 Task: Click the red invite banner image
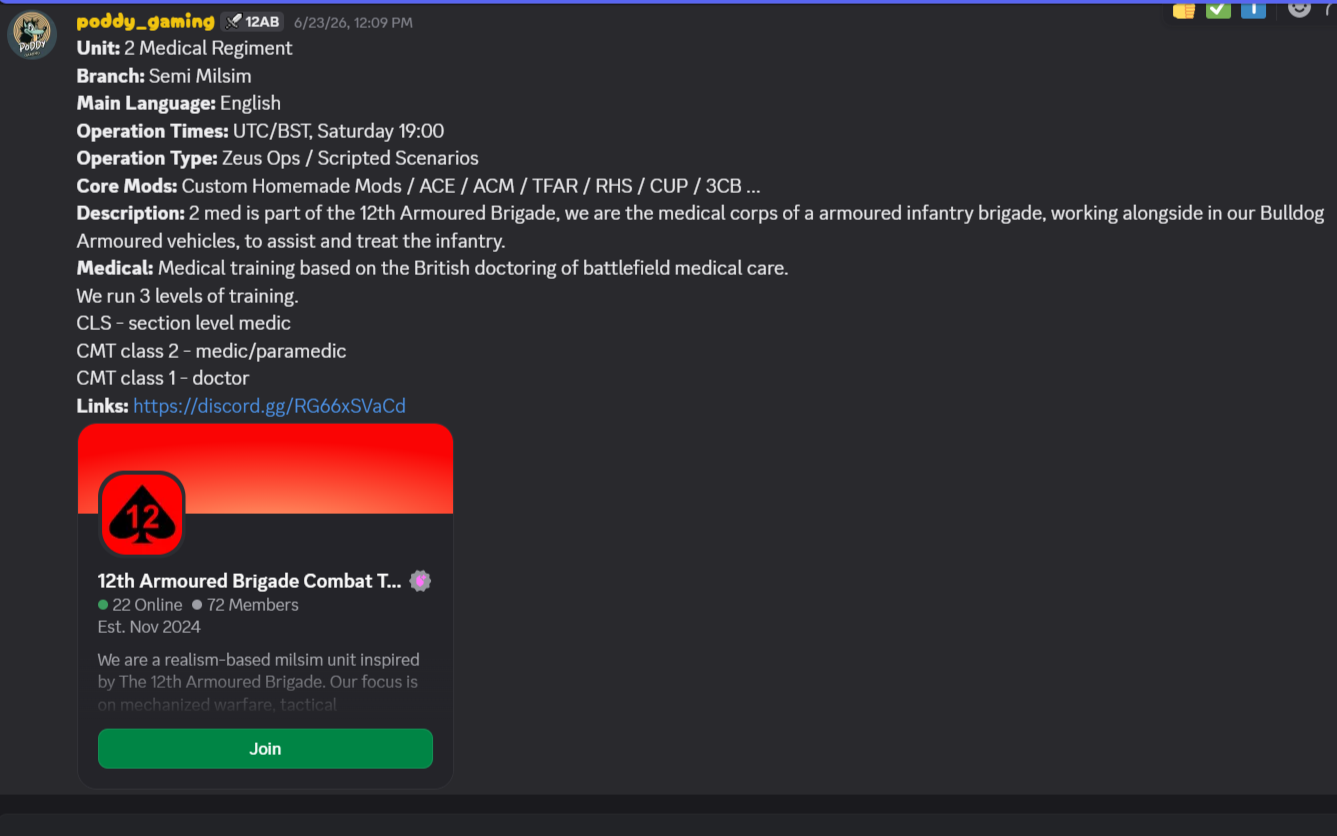pos(265,468)
